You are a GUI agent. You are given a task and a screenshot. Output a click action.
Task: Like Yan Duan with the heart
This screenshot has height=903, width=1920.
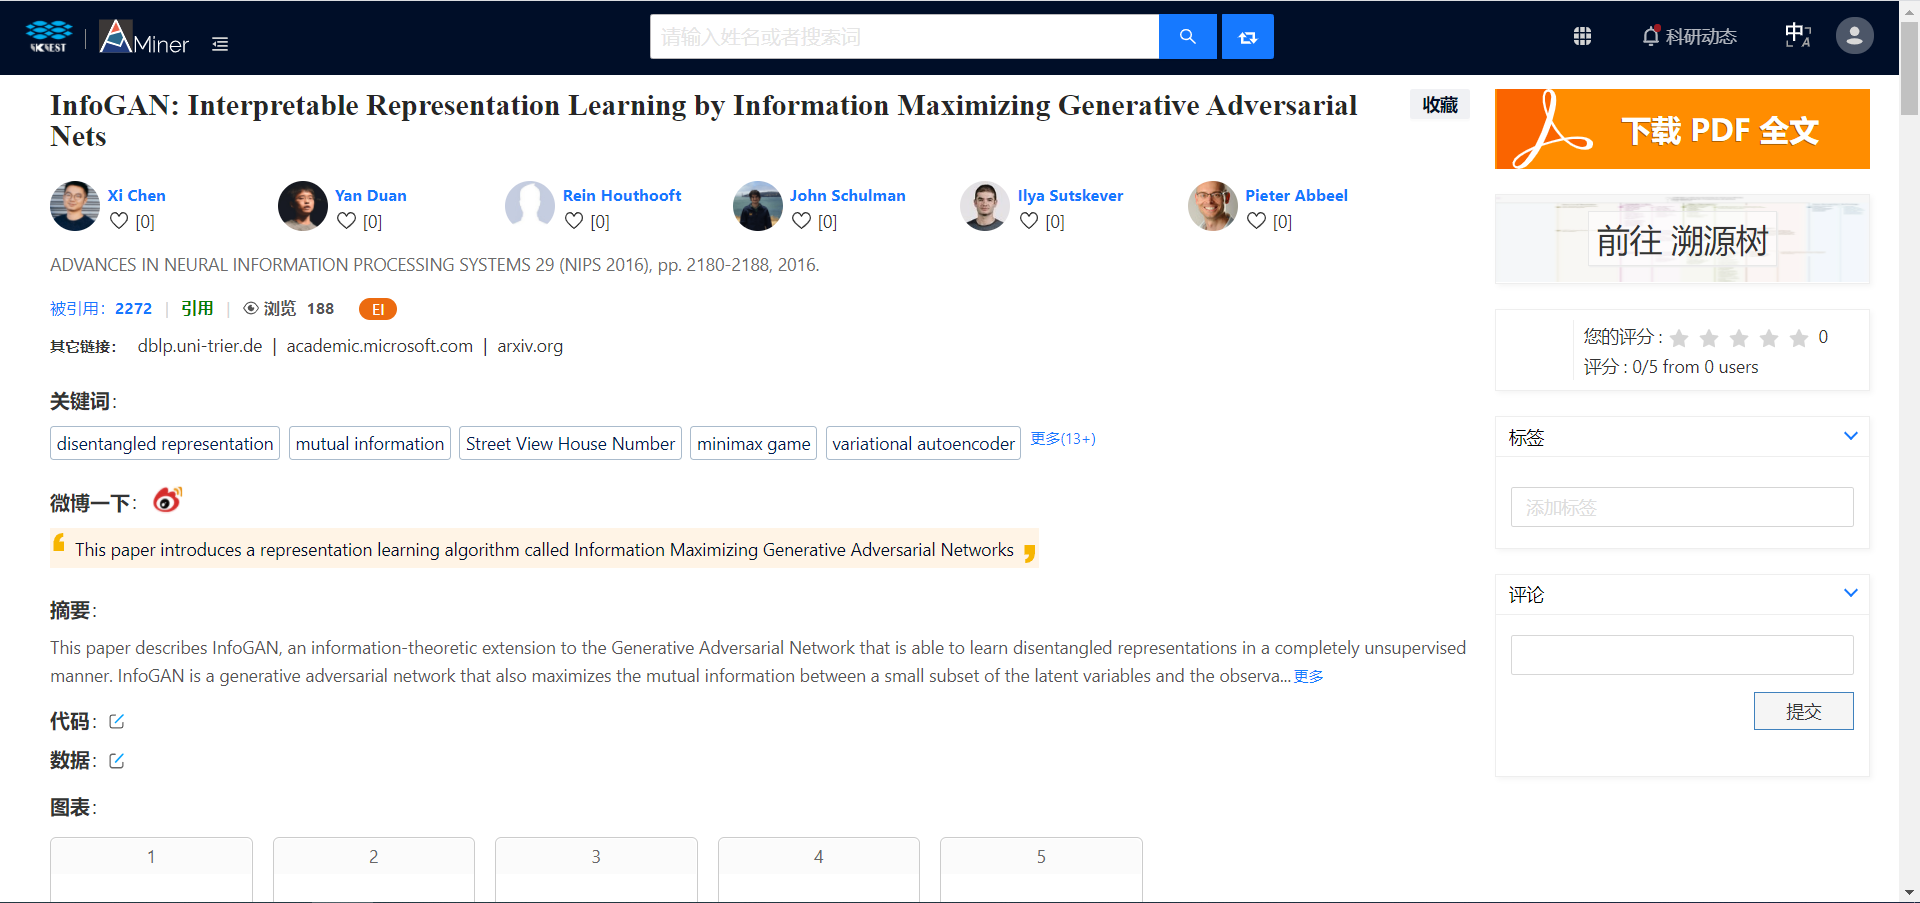[x=346, y=220]
